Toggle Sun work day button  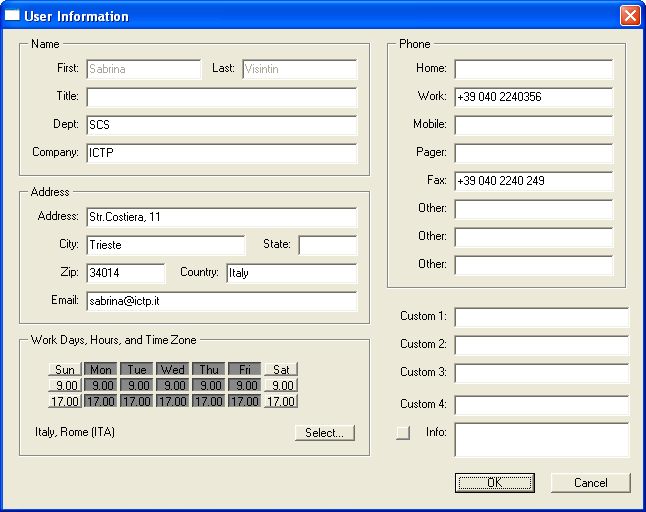[65, 369]
